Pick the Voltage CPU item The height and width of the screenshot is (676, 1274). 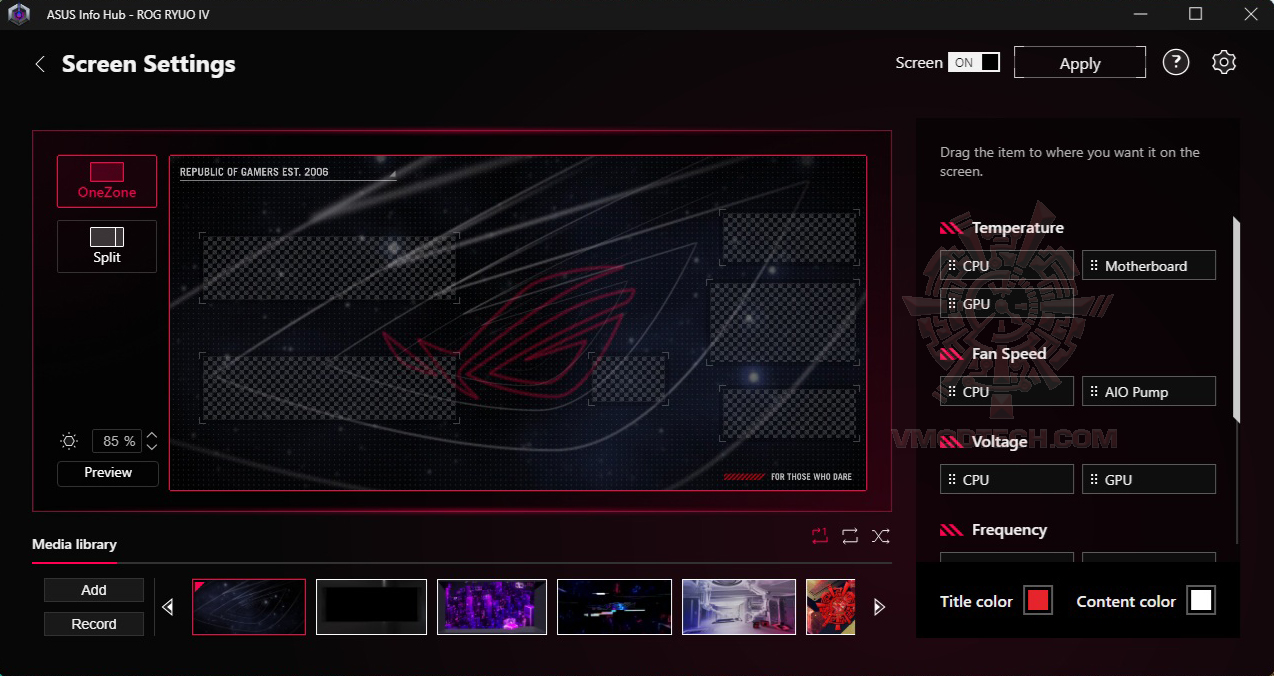(1007, 480)
